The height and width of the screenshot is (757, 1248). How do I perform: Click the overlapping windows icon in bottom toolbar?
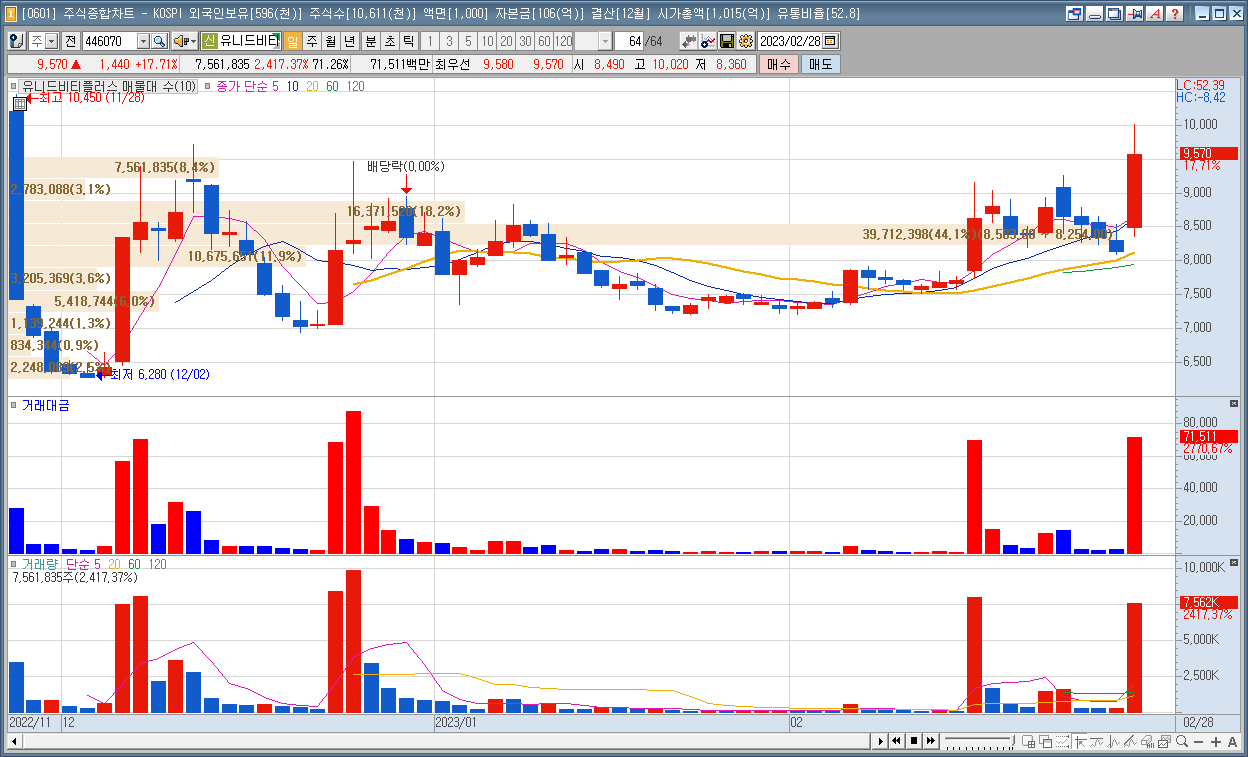click(x=1045, y=741)
